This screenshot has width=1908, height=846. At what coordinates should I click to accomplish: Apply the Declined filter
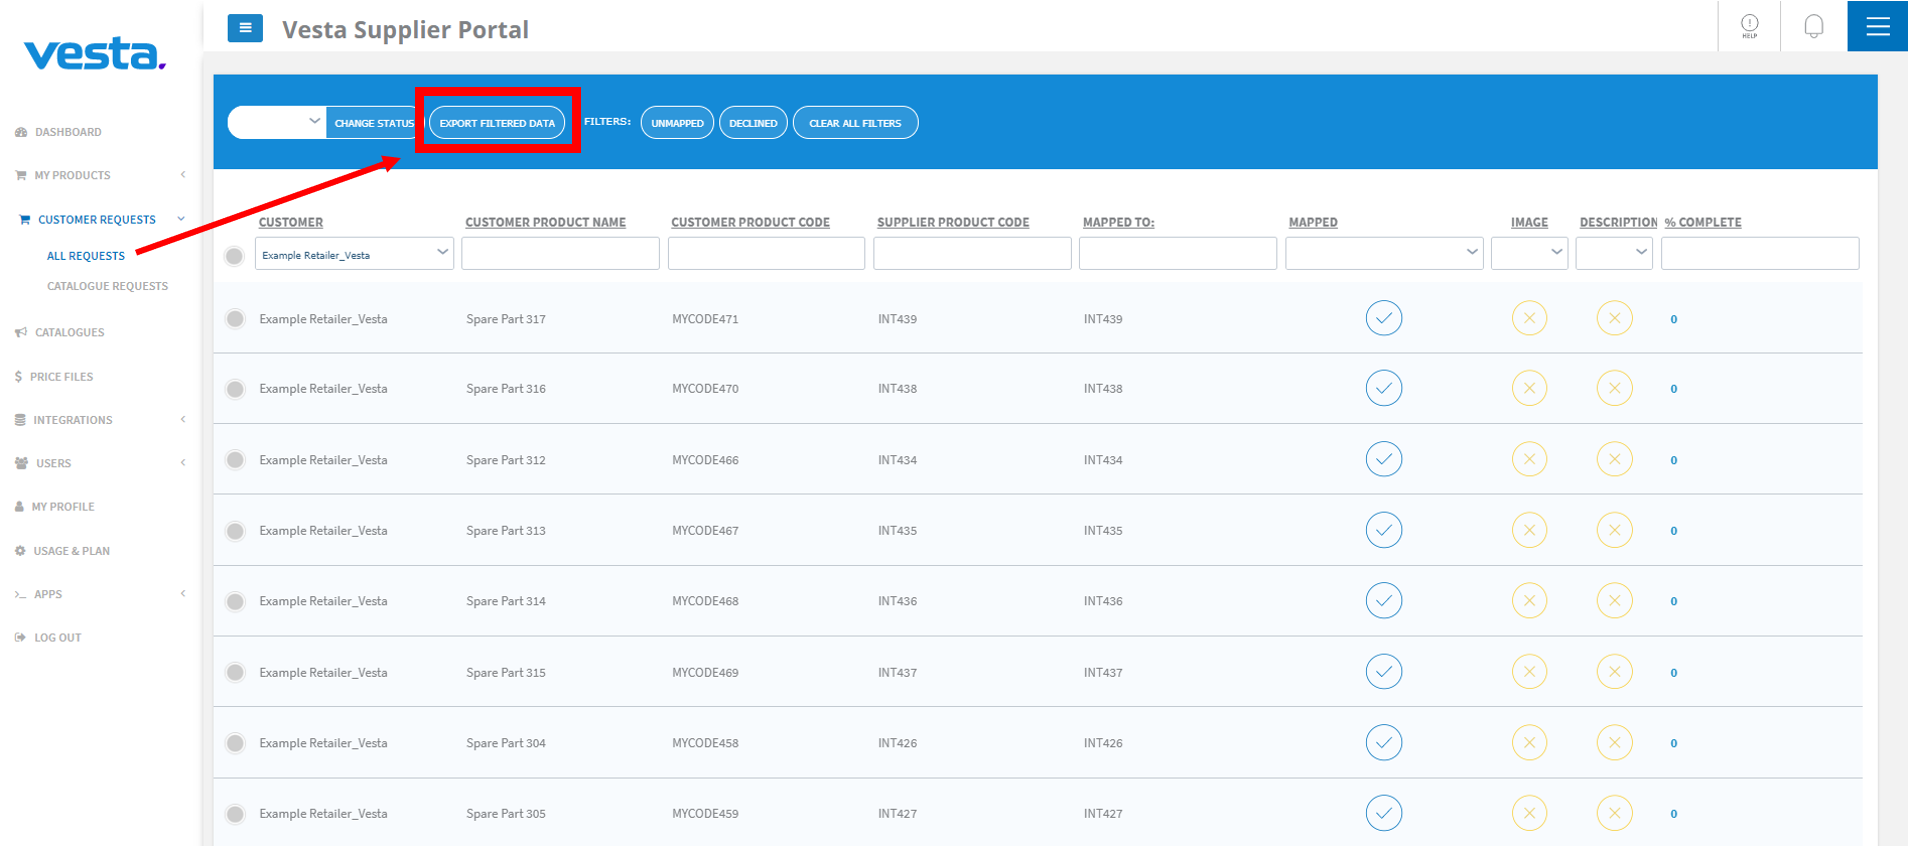[x=753, y=123]
